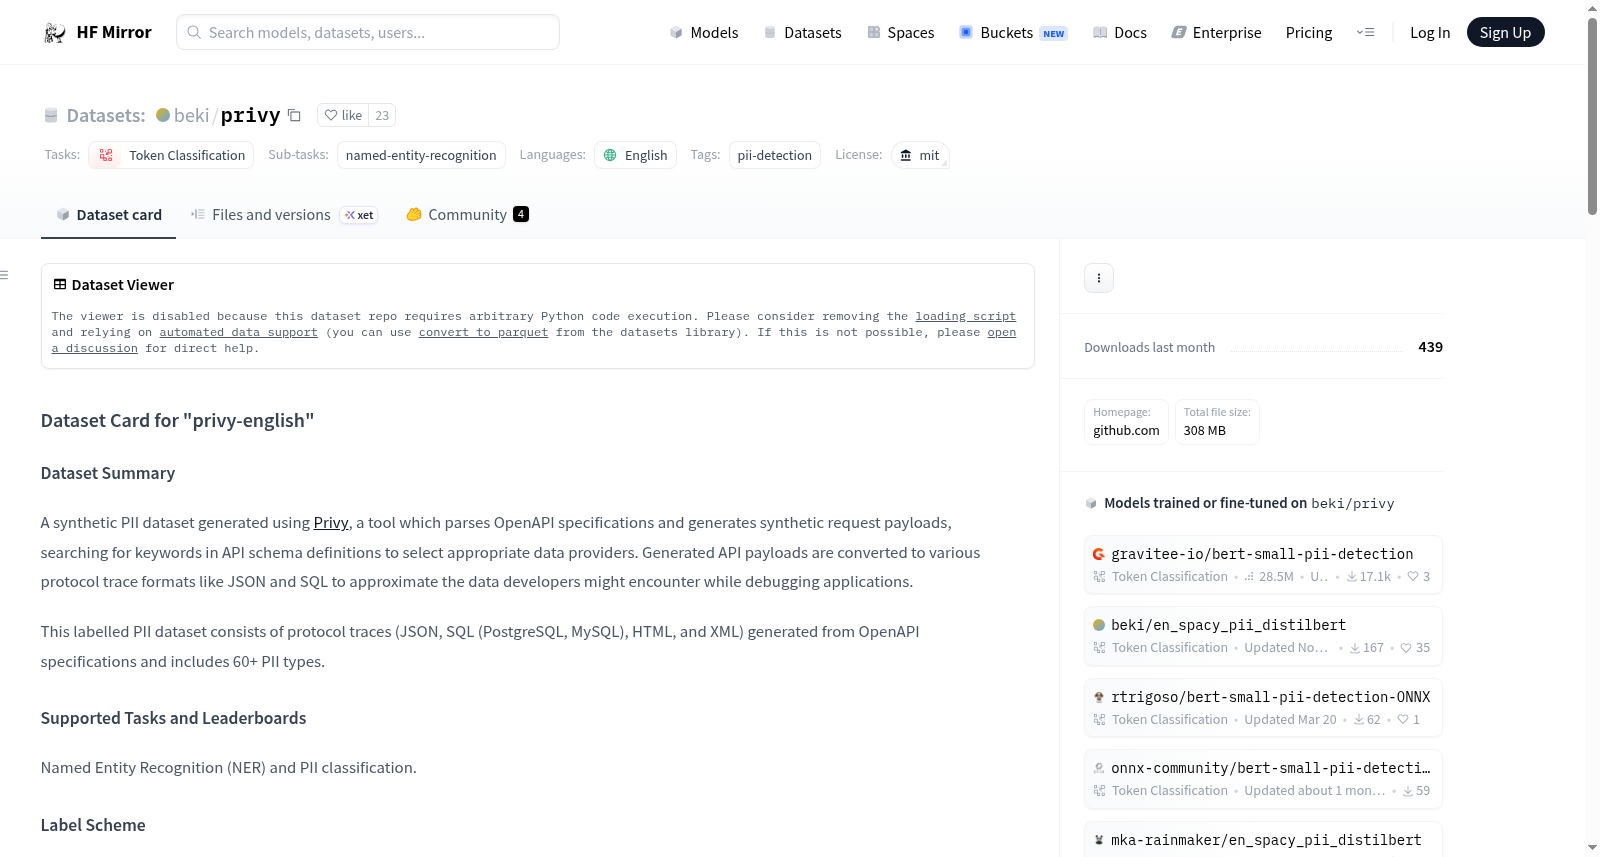The width and height of the screenshot is (1600, 857).
Task: Click the HF Mirror logo icon
Action: click(x=55, y=33)
